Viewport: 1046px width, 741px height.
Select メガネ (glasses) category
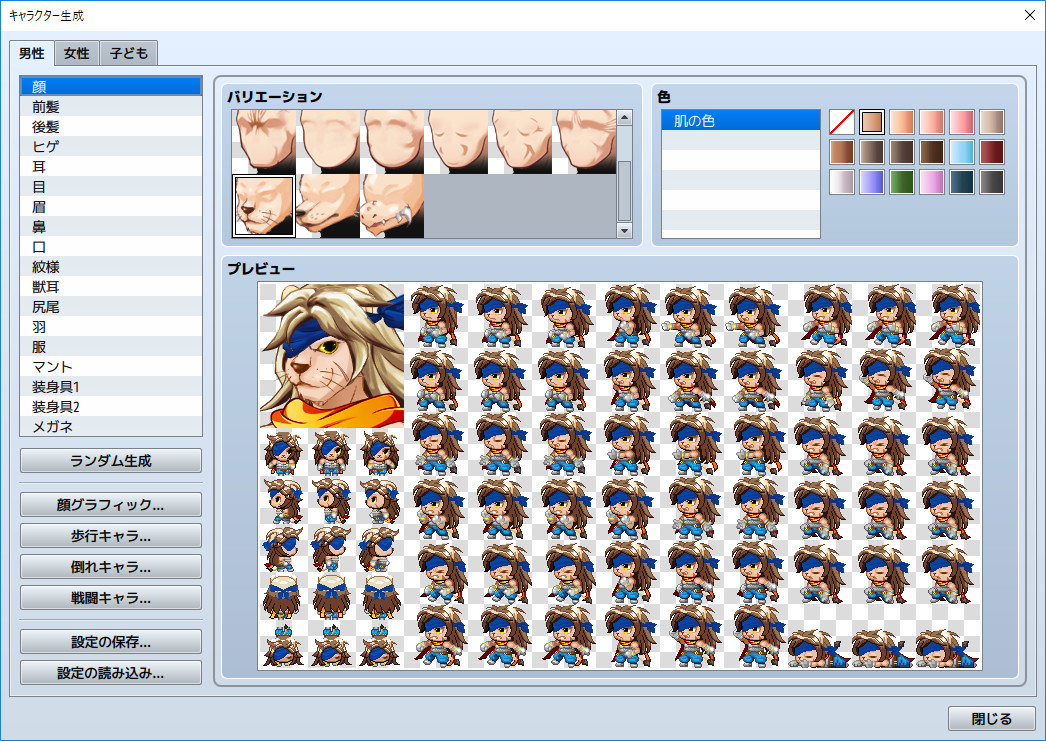pos(110,426)
